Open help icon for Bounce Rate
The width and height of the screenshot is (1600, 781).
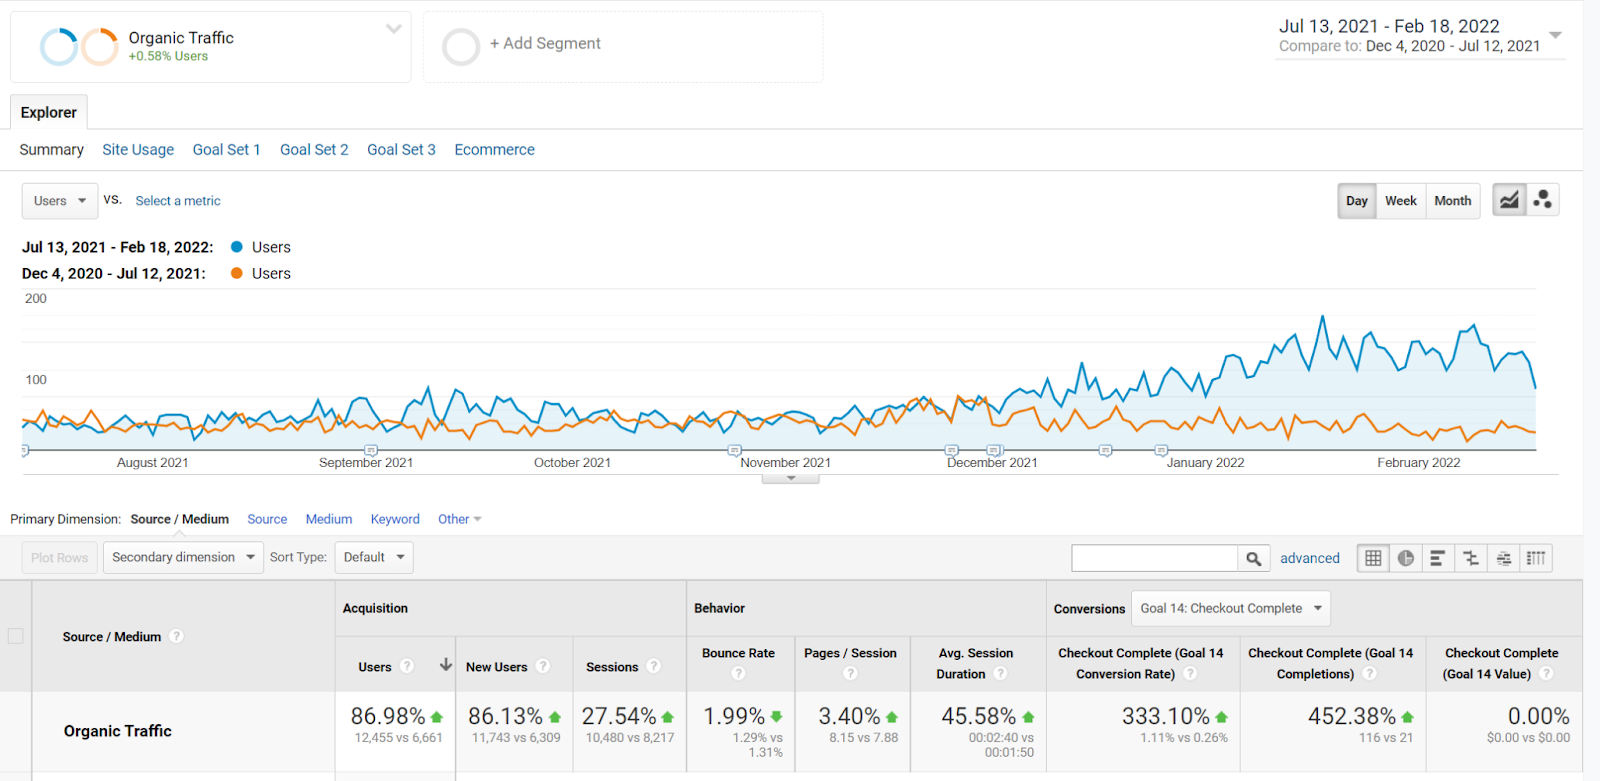739,673
